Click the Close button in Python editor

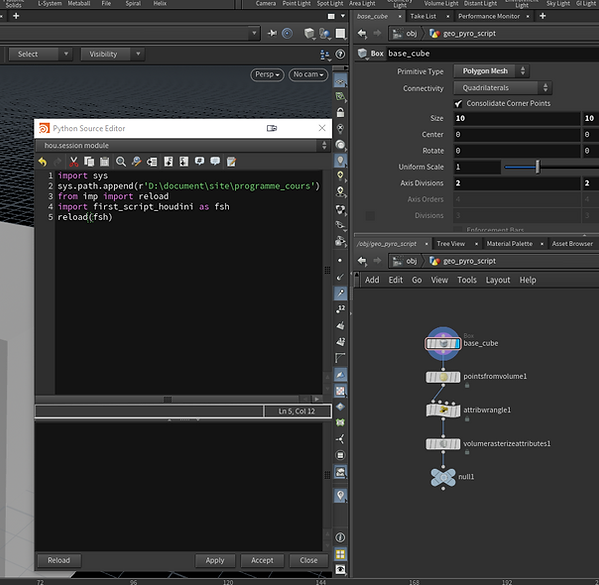tap(309, 560)
